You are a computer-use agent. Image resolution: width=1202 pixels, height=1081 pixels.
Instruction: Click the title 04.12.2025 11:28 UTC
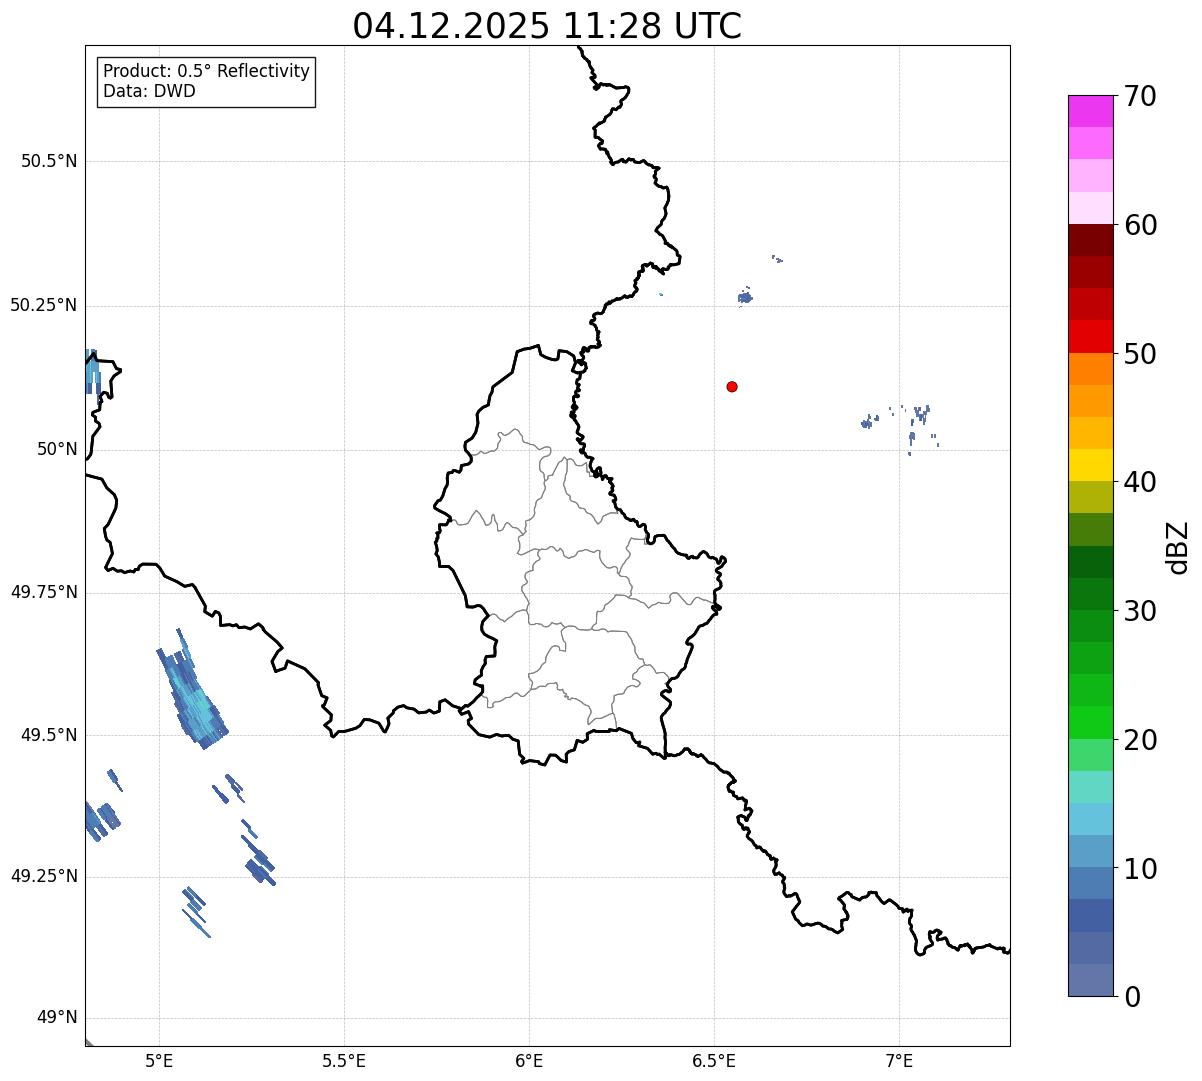tap(547, 26)
